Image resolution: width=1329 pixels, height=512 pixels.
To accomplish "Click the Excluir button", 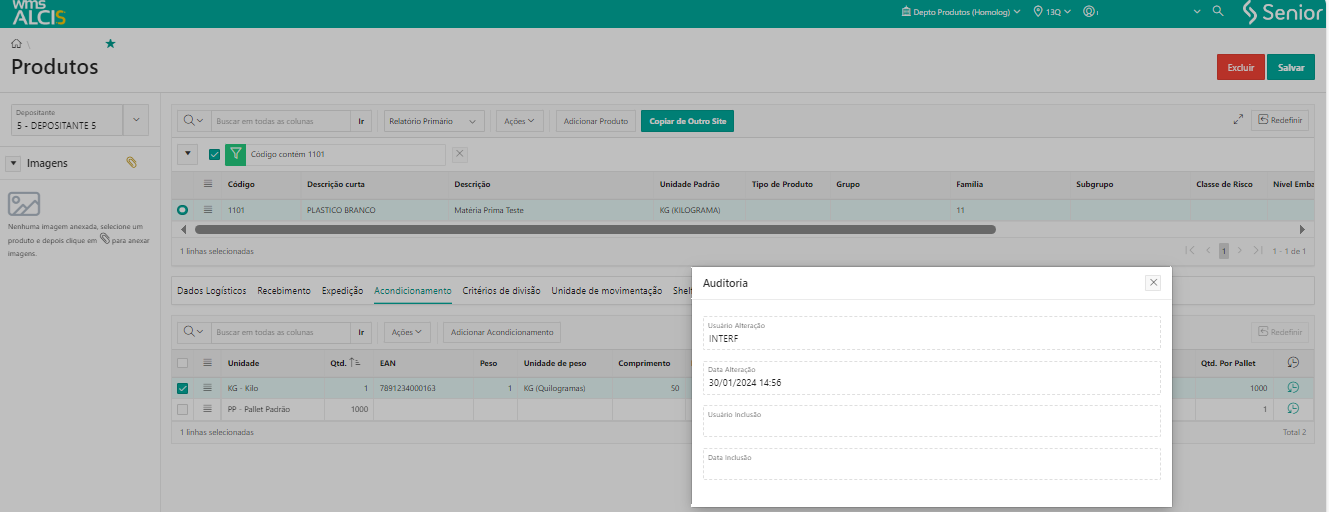I will click(1241, 68).
